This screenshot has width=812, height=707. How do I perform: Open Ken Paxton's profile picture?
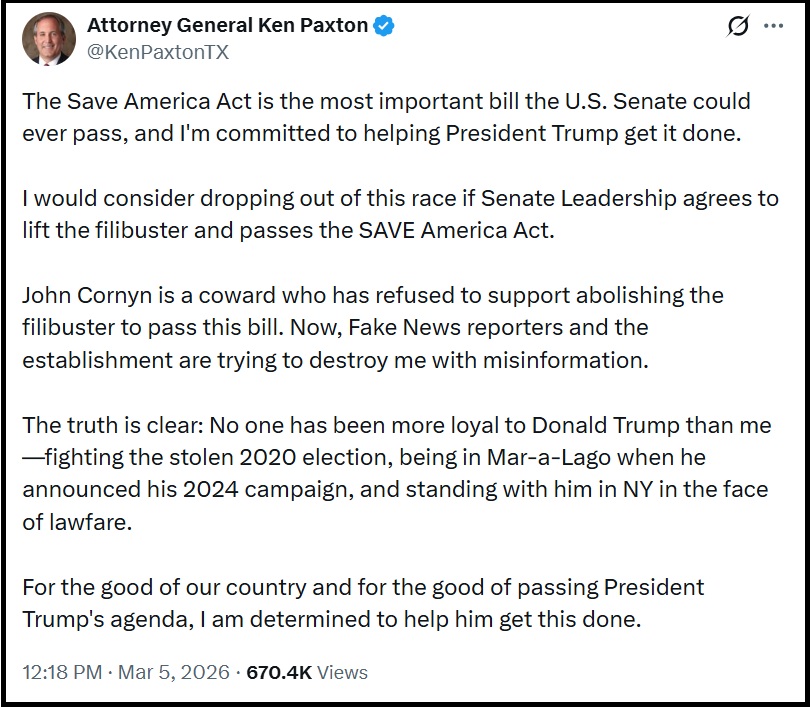(x=48, y=39)
